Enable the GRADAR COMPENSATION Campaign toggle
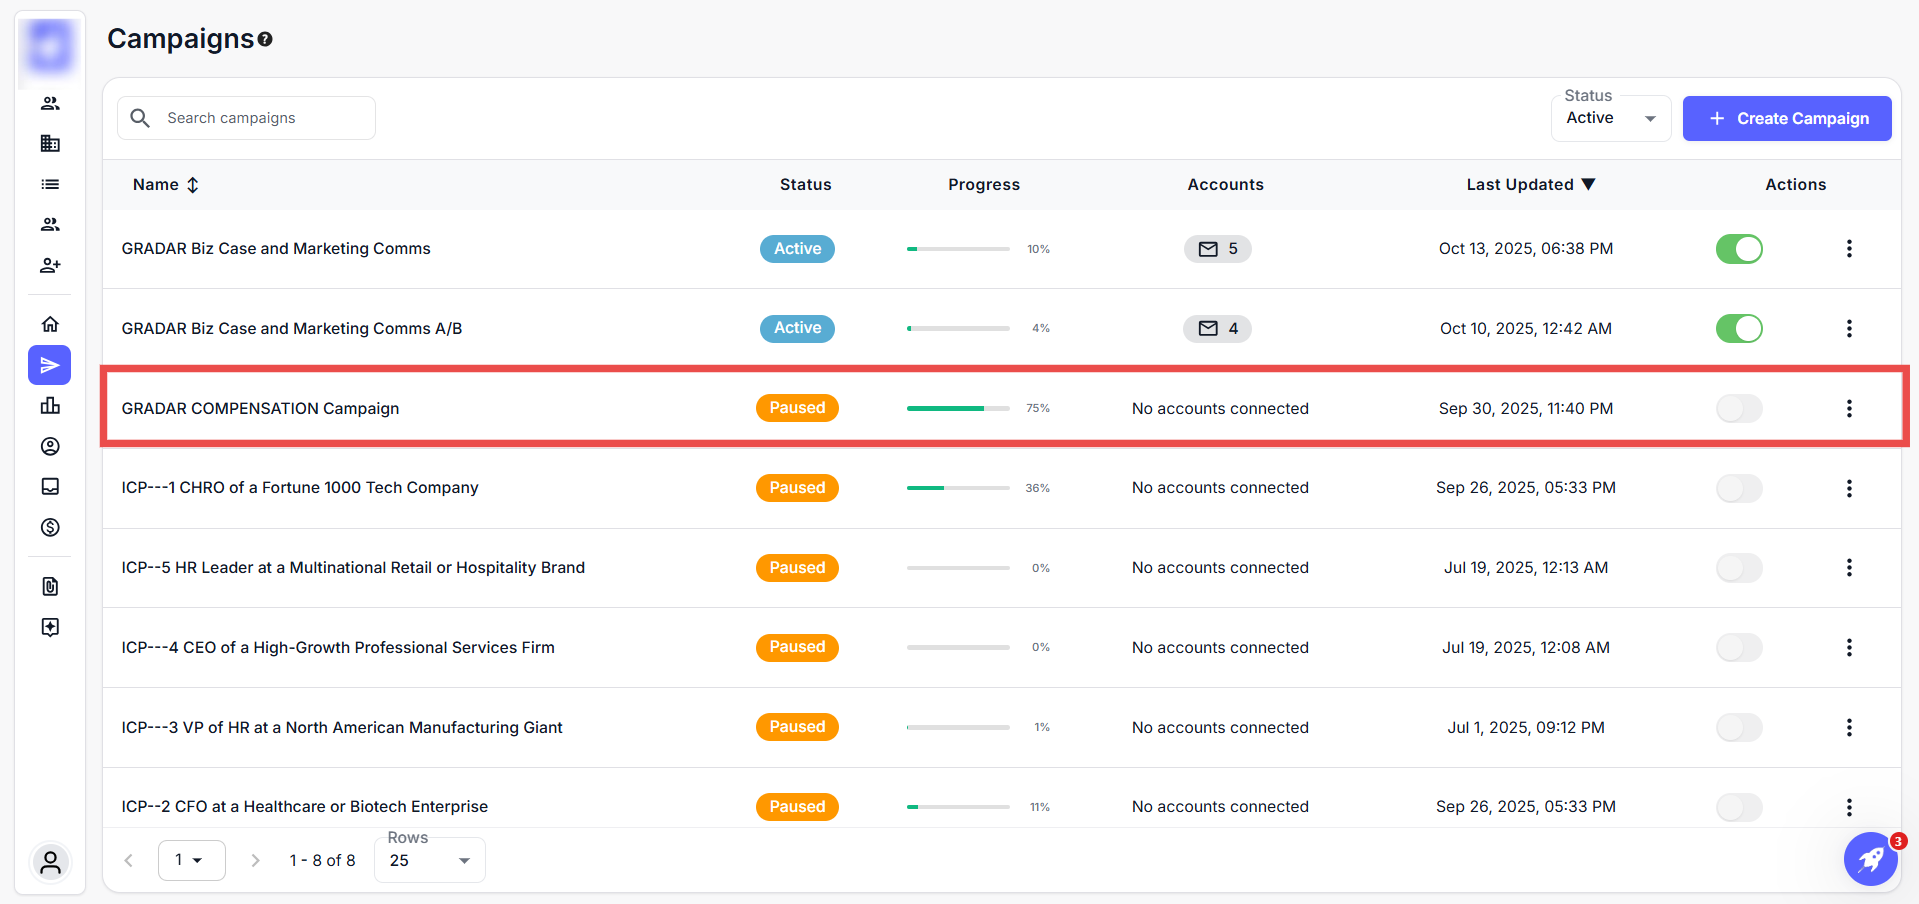This screenshot has height=904, width=1919. tap(1738, 408)
